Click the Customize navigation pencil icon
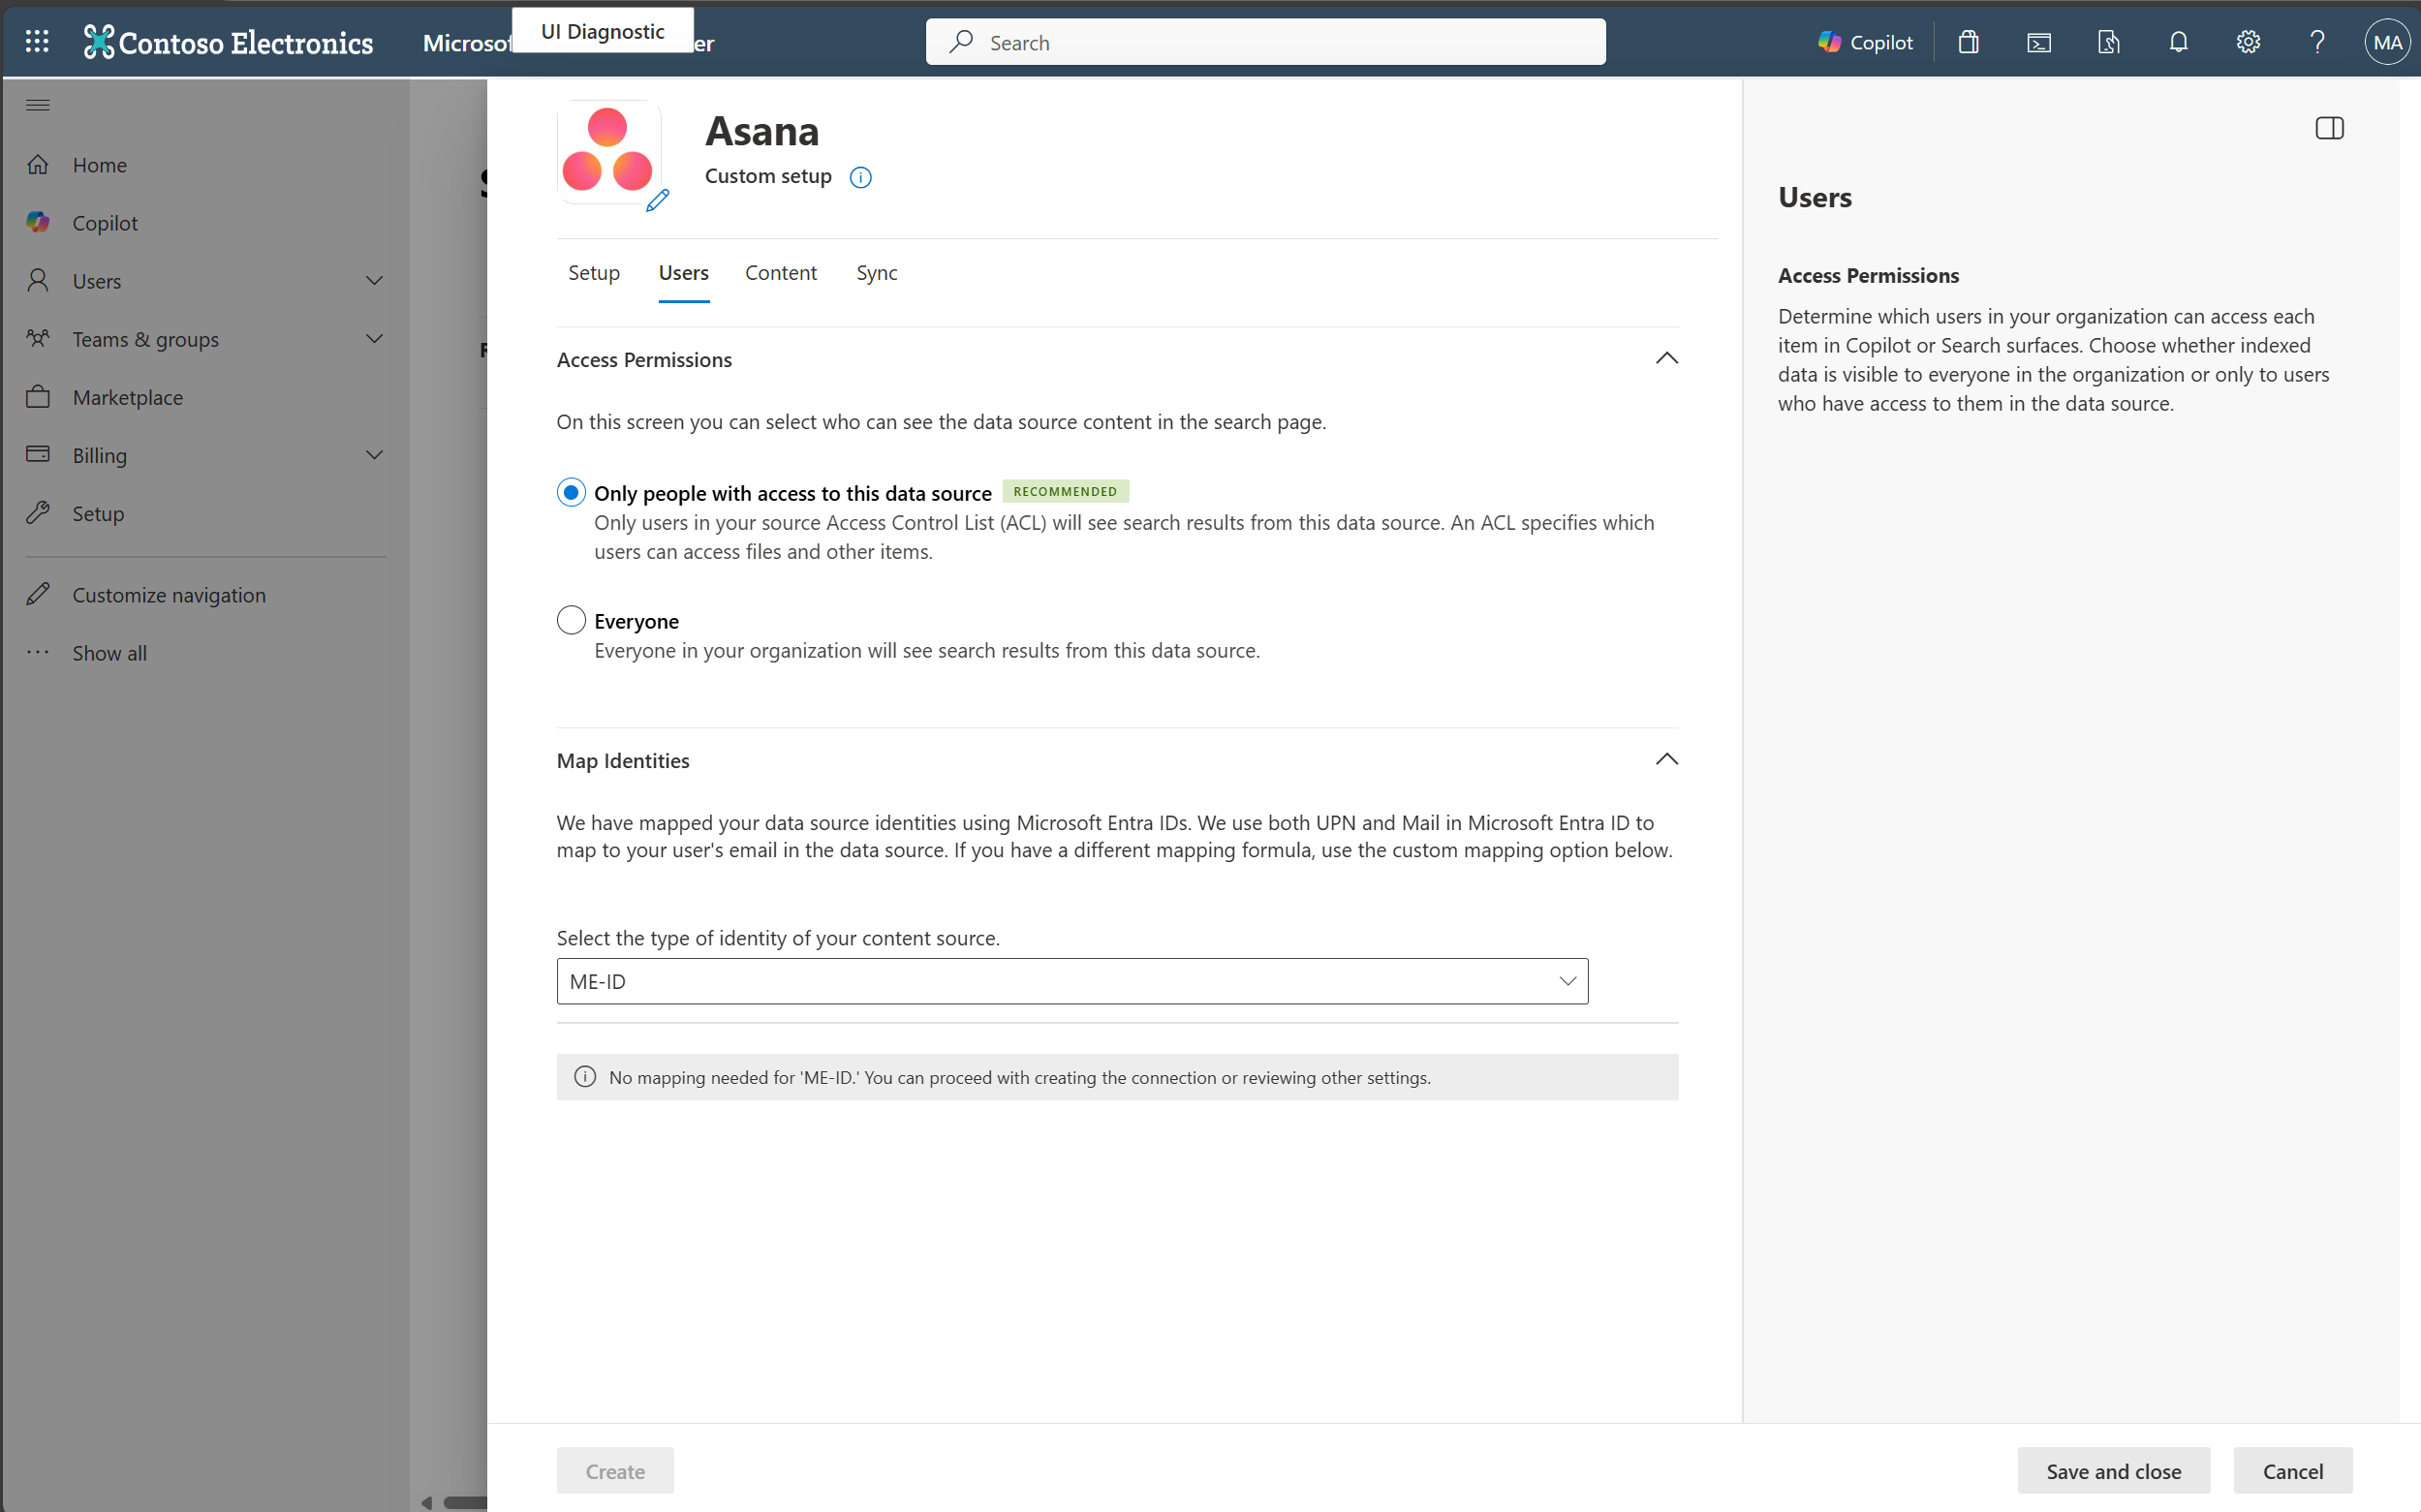This screenshot has height=1512, width=2421. point(38,594)
